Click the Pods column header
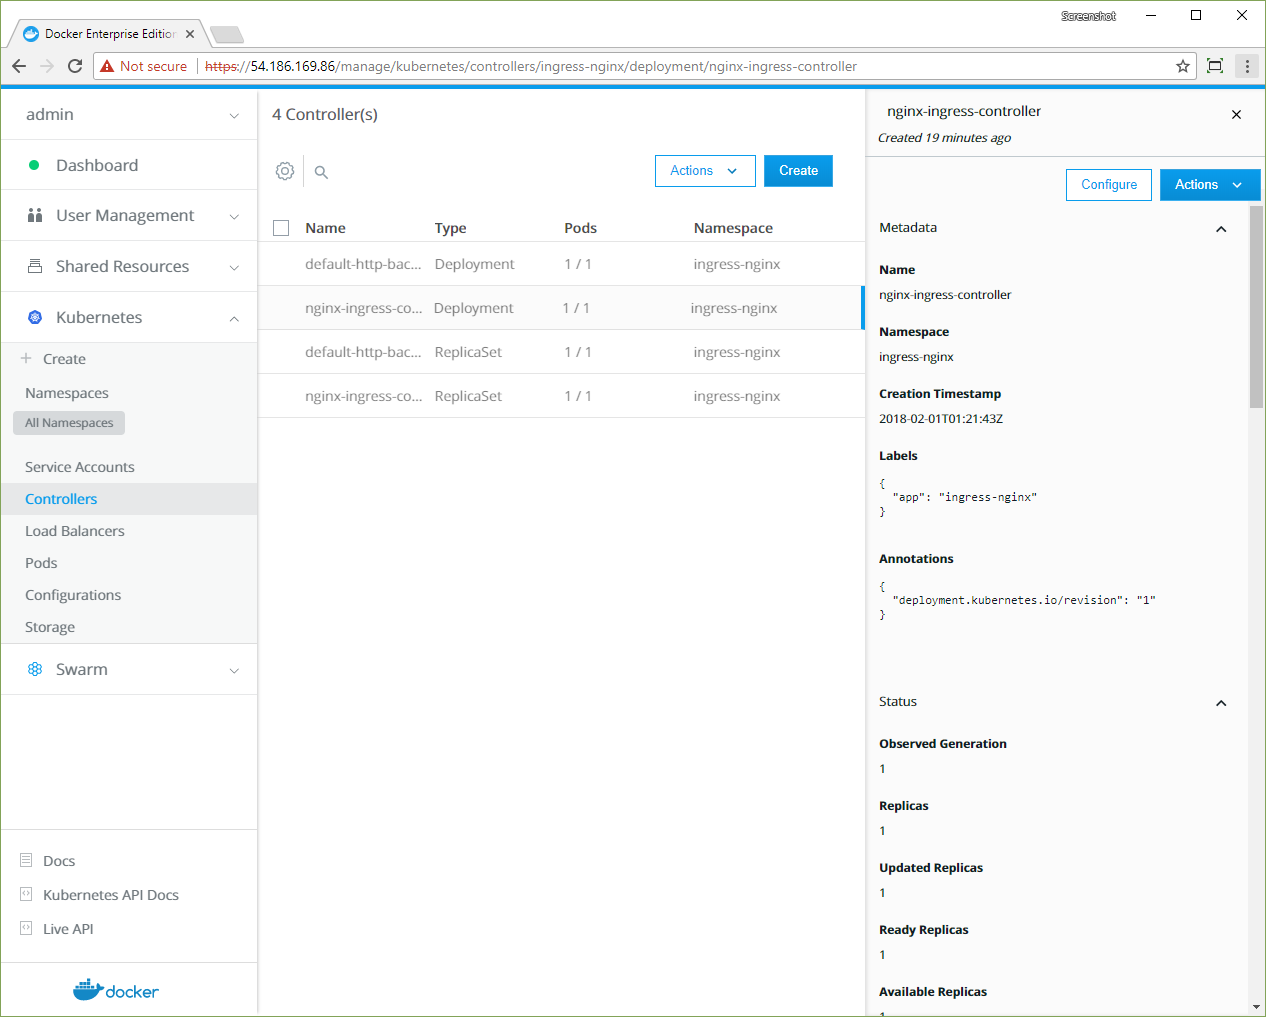Image resolution: width=1266 pixels, height=1017 pixels. pos(580,228)
